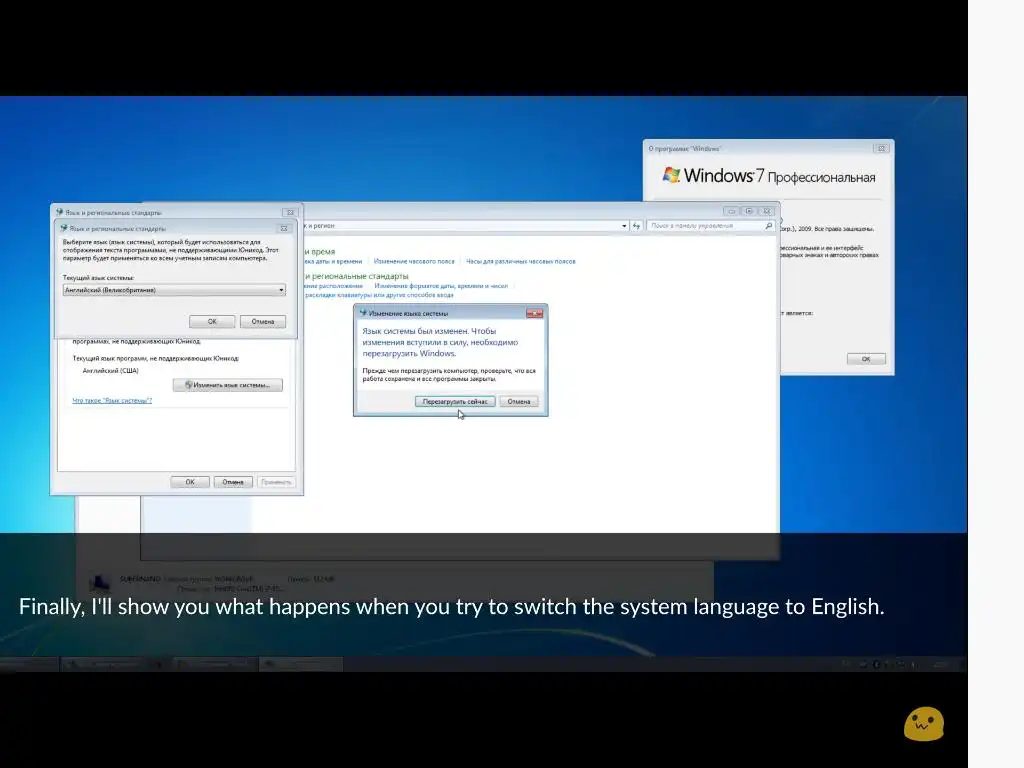Open the "Английский (Великобритания)" system language dropdown
1024x768 pixels.
click(174, 290)
